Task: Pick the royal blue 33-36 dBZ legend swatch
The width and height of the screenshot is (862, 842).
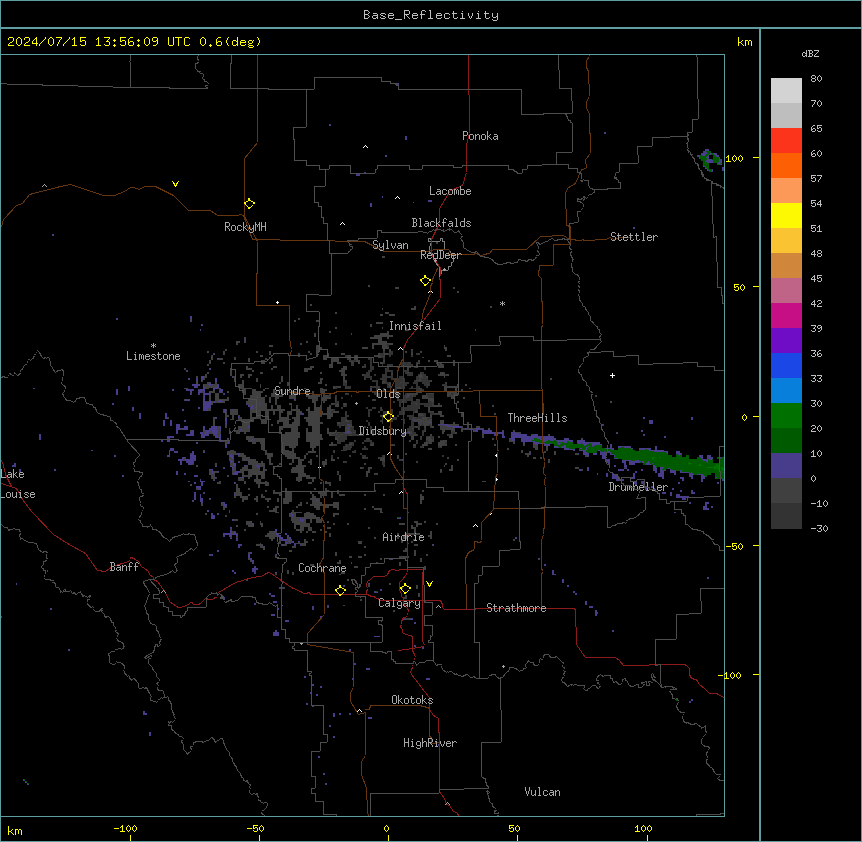Action: (x=786, y=366)
